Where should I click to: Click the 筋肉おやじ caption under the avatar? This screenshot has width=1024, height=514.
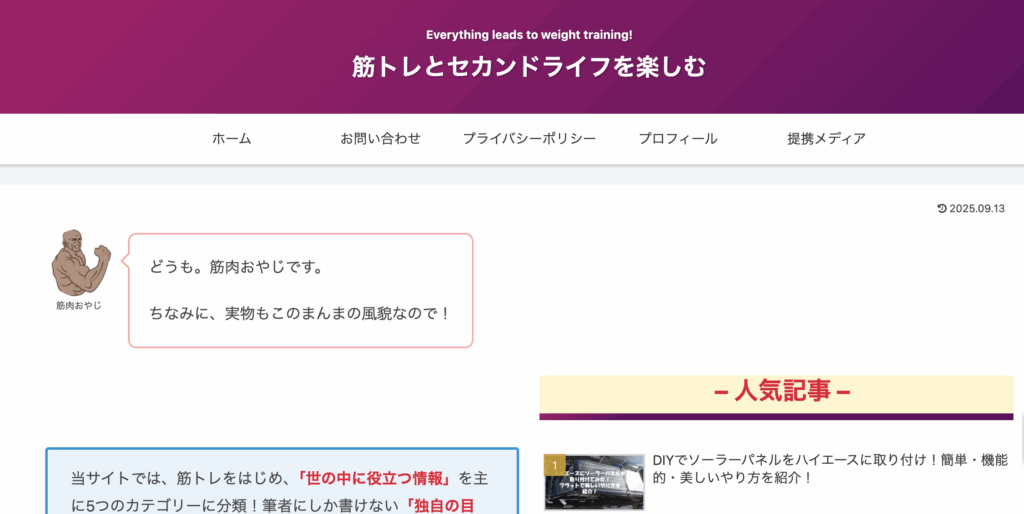(79, 305)
